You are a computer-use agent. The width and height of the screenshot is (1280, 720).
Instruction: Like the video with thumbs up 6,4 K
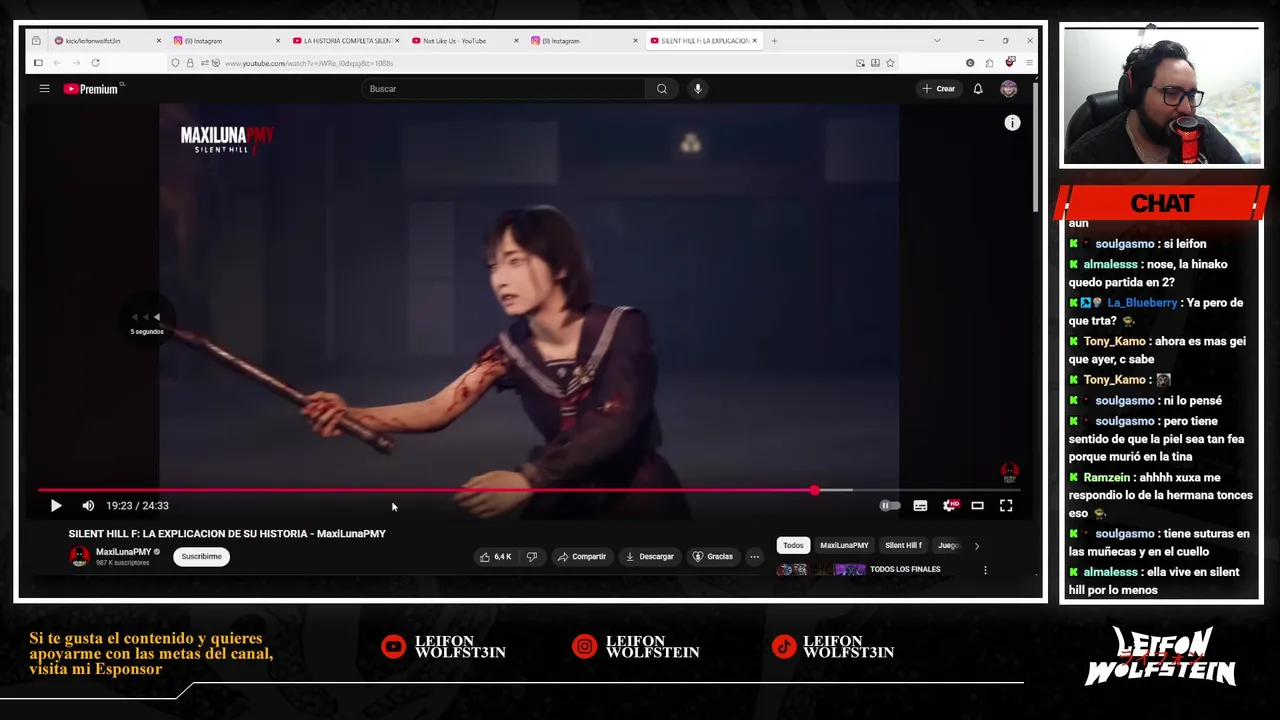(496, 557)
